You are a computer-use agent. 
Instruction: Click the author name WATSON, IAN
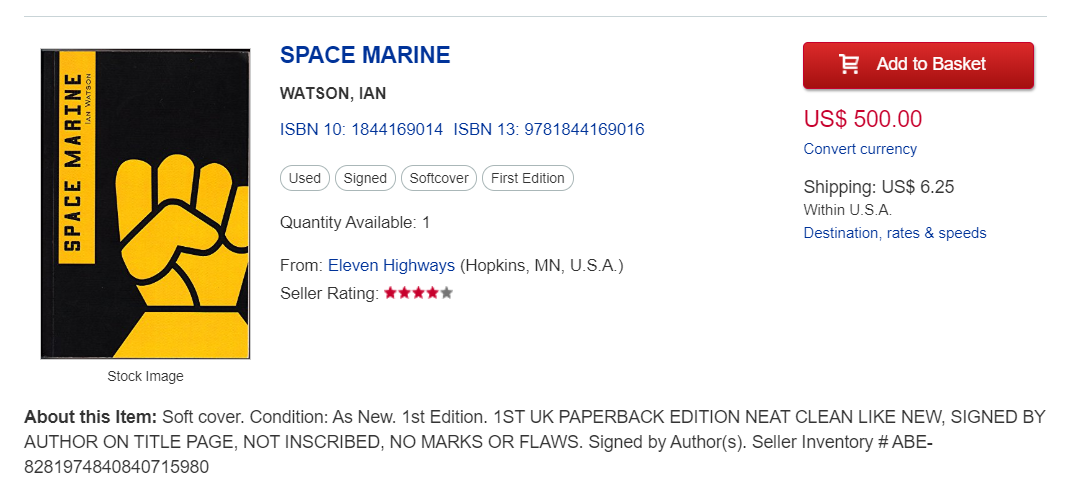click(333, 94)
